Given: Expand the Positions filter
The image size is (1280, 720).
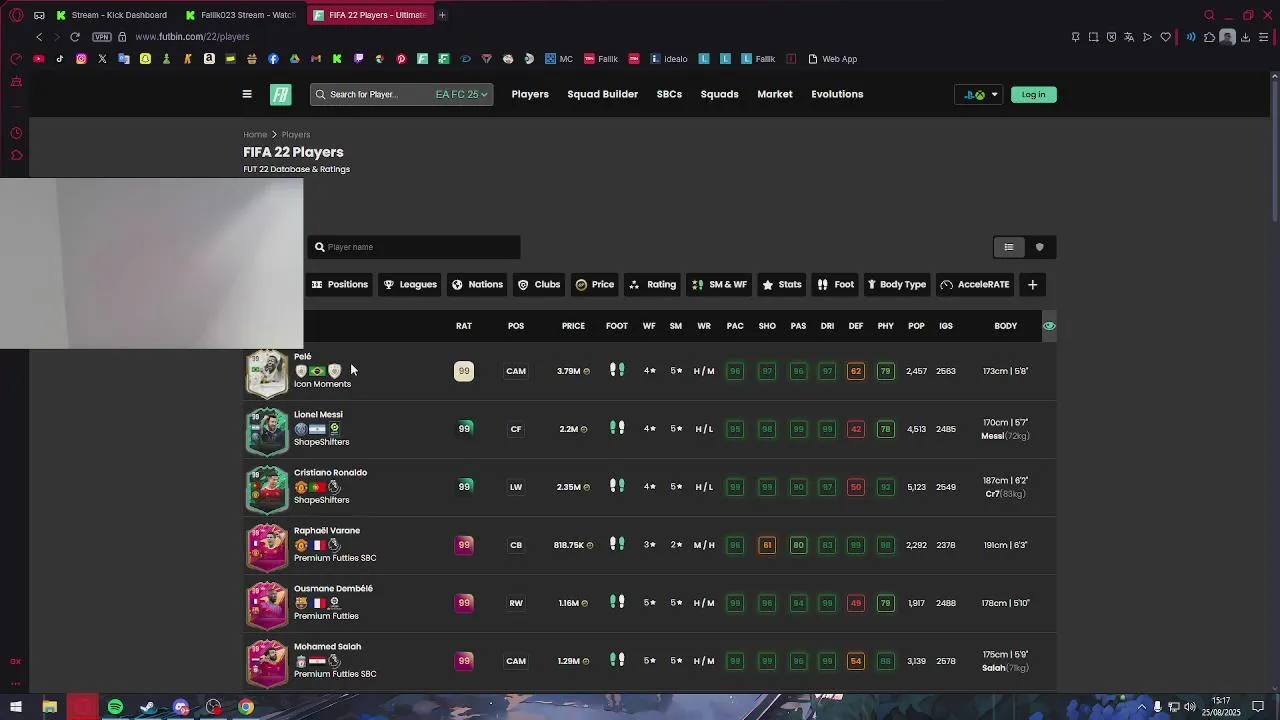Looking at the screenshot, I should point(339,285).
